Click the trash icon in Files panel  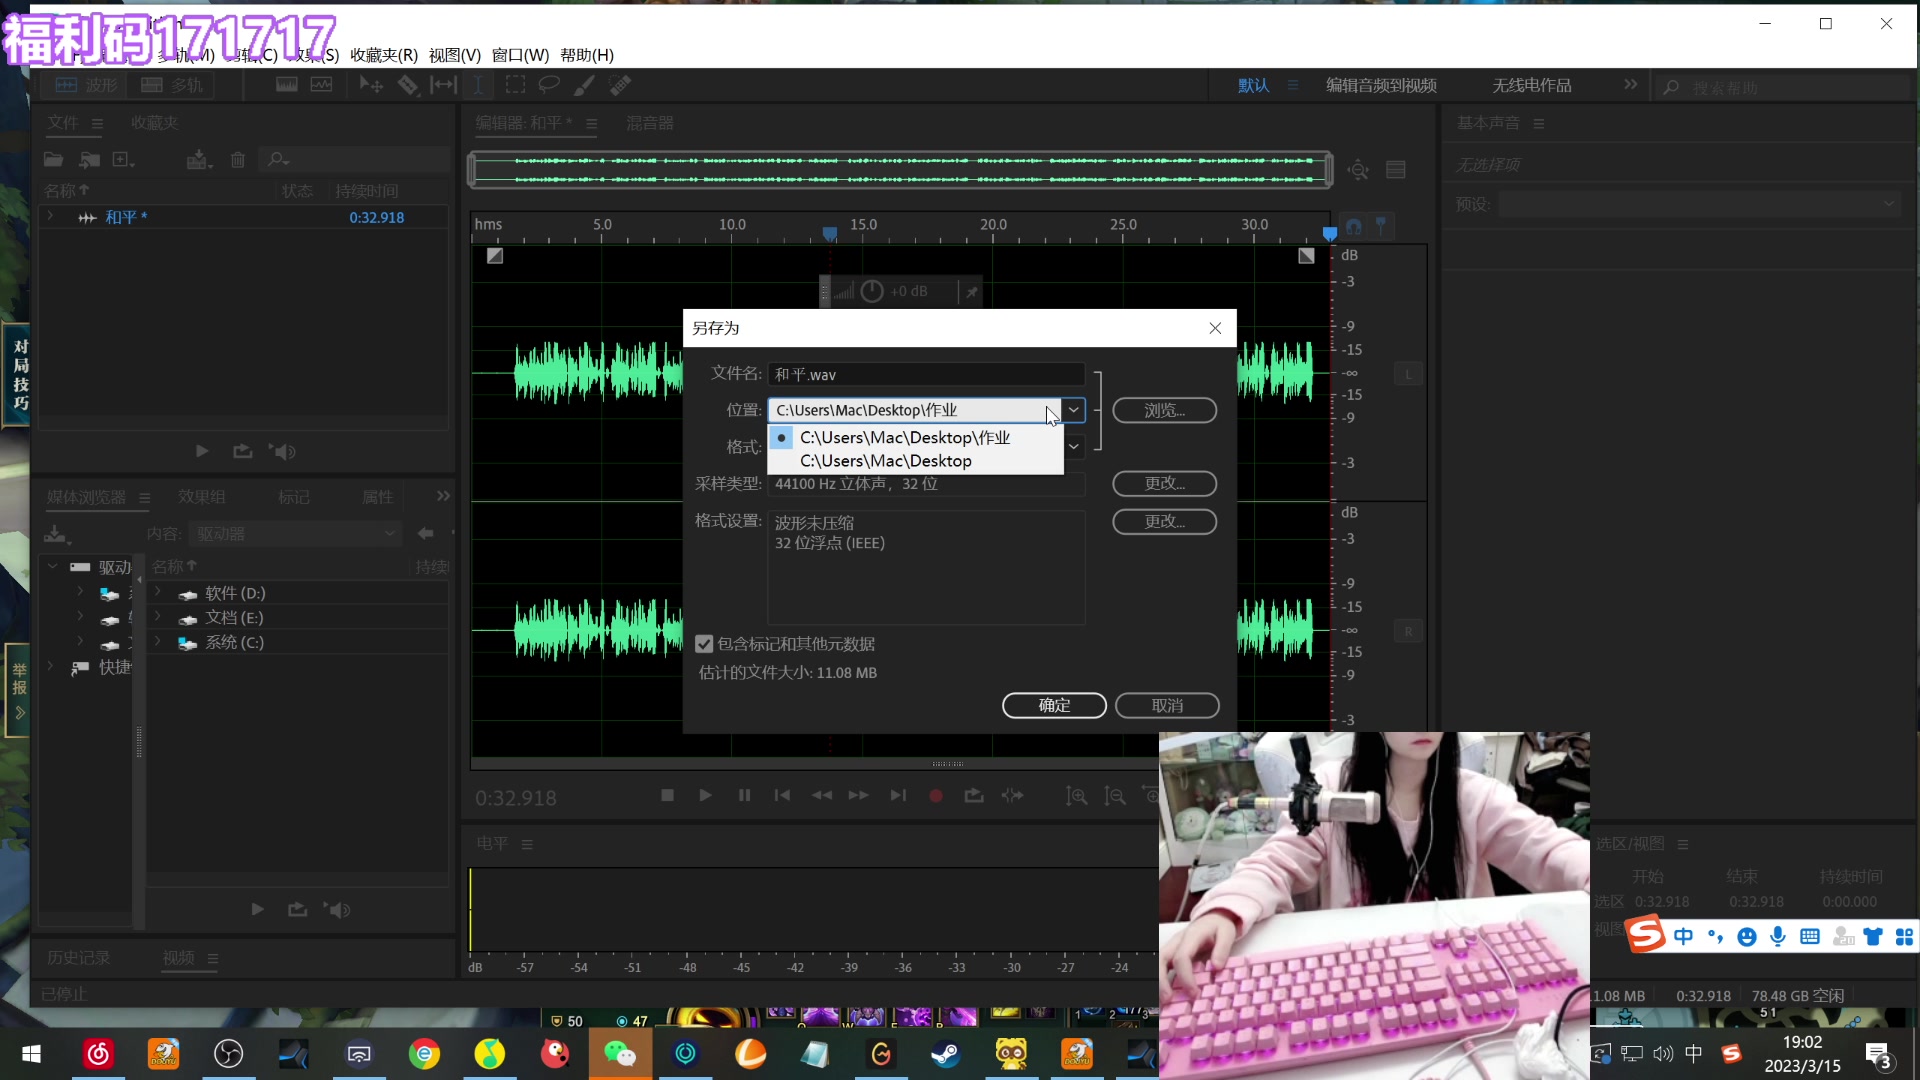point(238,159)
